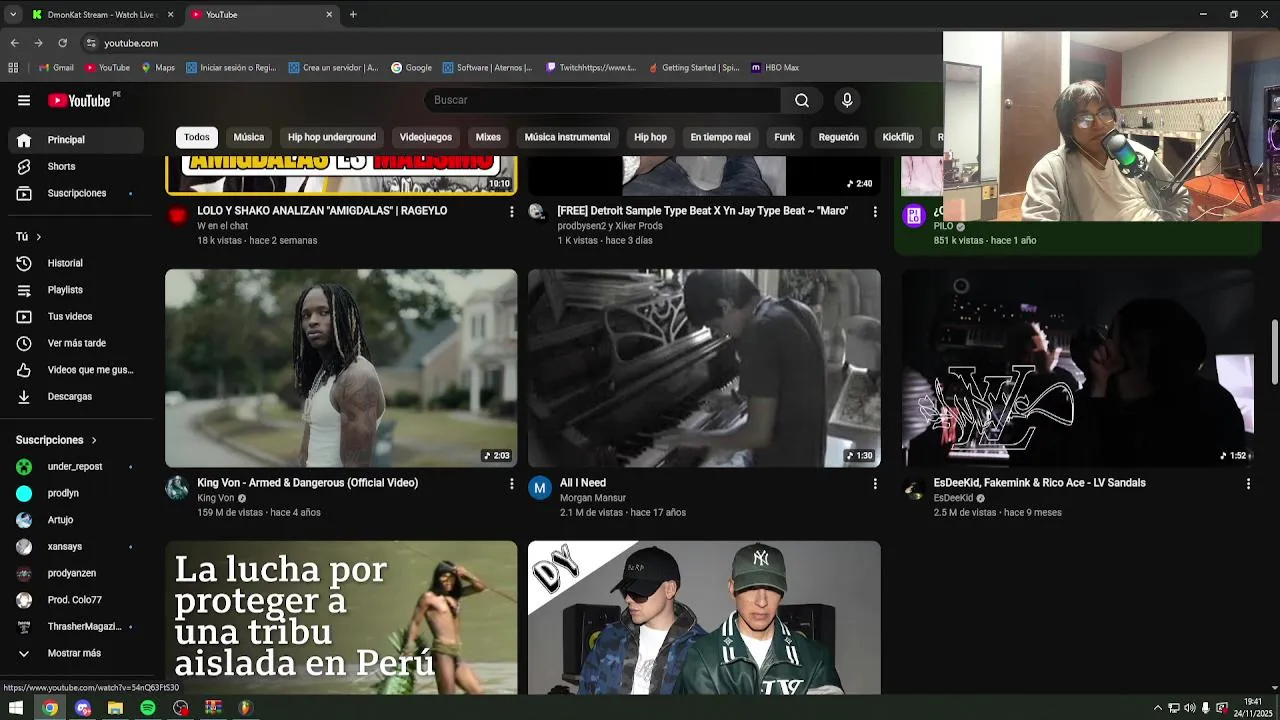Select the Todos filter chip
This screenshot has height=720, width=1280.
197,137
